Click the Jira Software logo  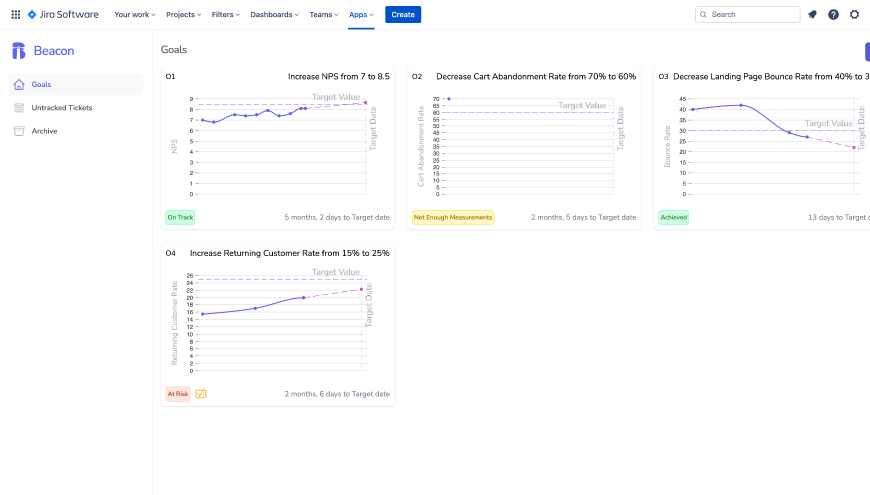coord(63,15)
